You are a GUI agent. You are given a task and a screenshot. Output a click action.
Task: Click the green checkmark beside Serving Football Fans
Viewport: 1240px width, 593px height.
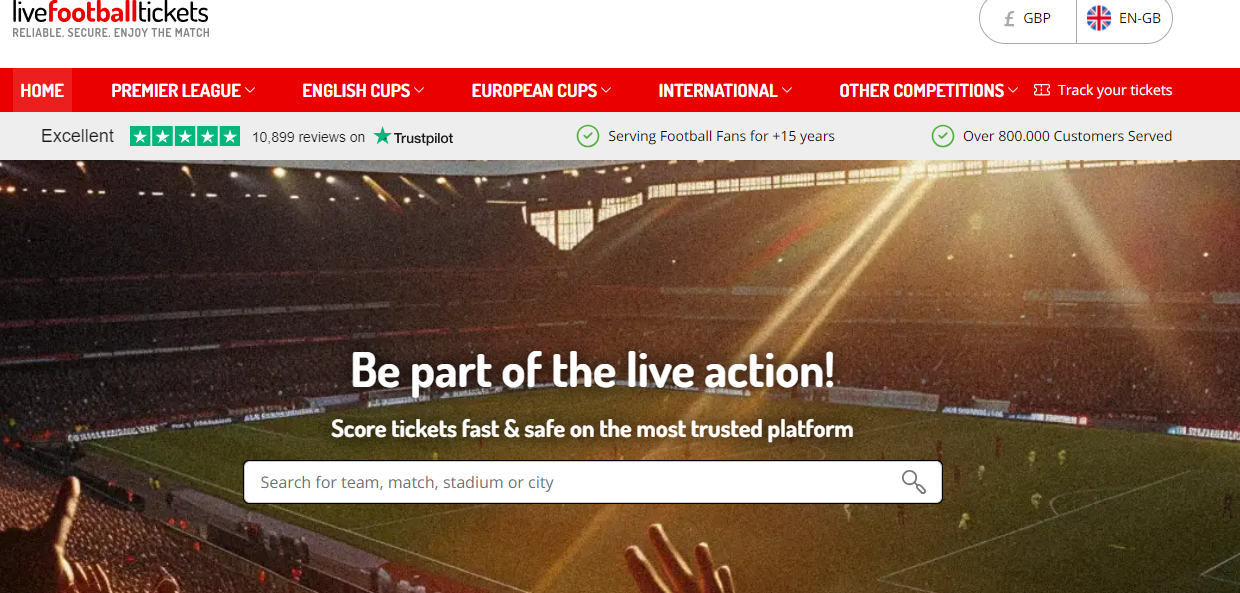click(x=588, y=136)
